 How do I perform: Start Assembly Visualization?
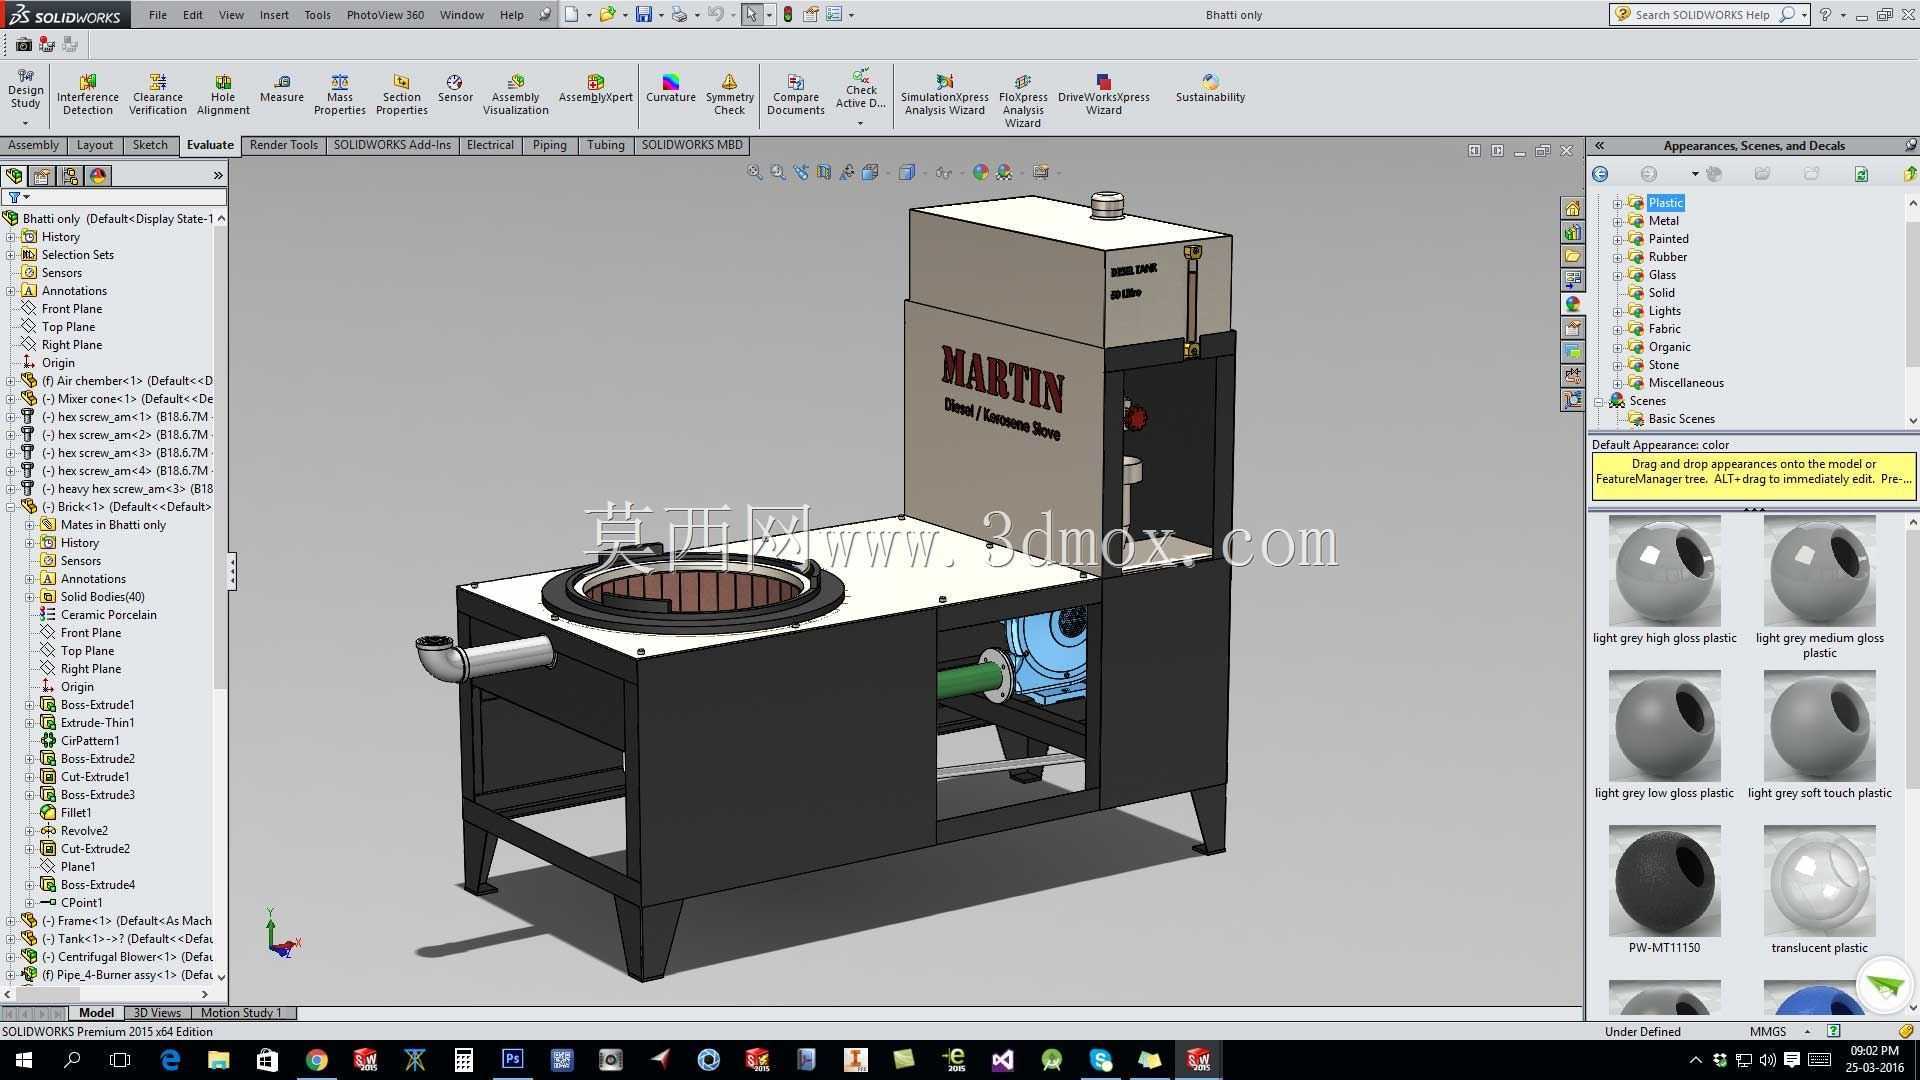coord(516,95)
